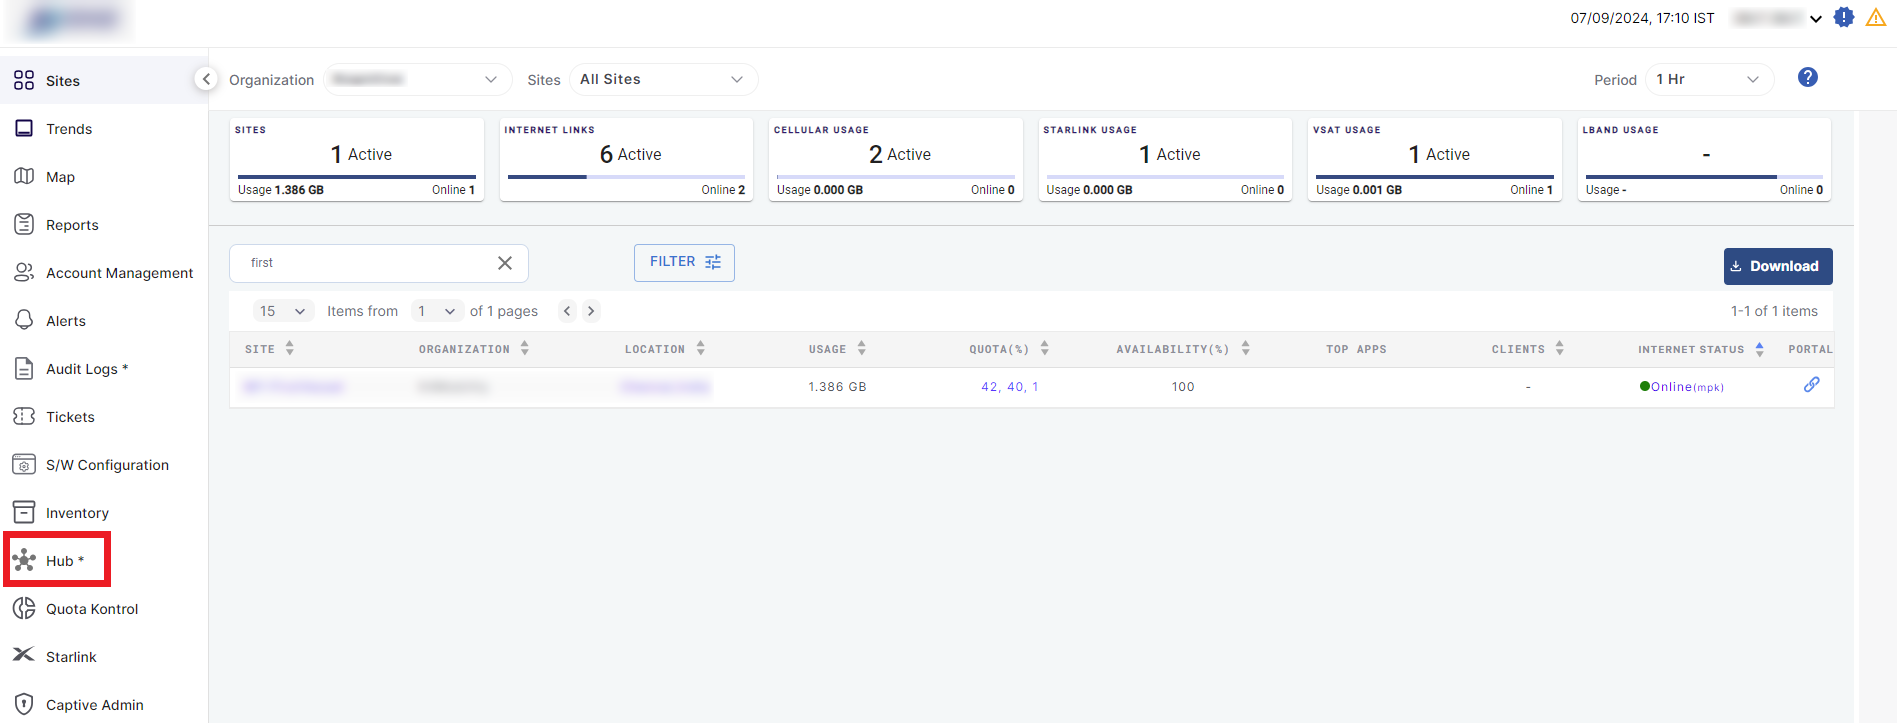Go to previous page arrow in pagination
The width and height of the screenshot is (1897, 723).
pos(567,311)
